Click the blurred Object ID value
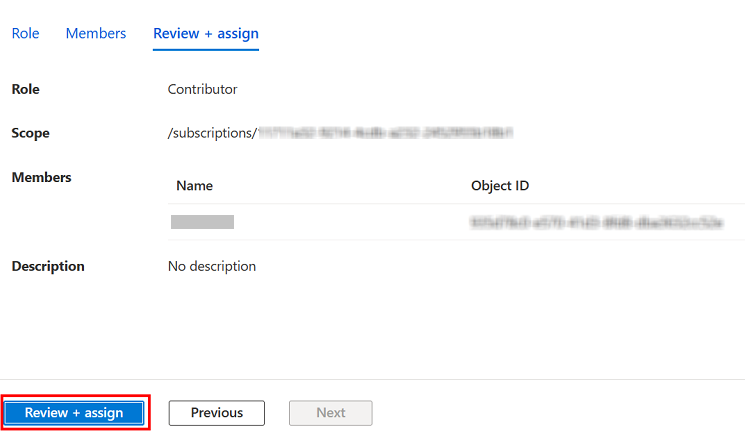The width and height of the screenshot is (745, 436). pyautogui.click(x=596, y=222)
